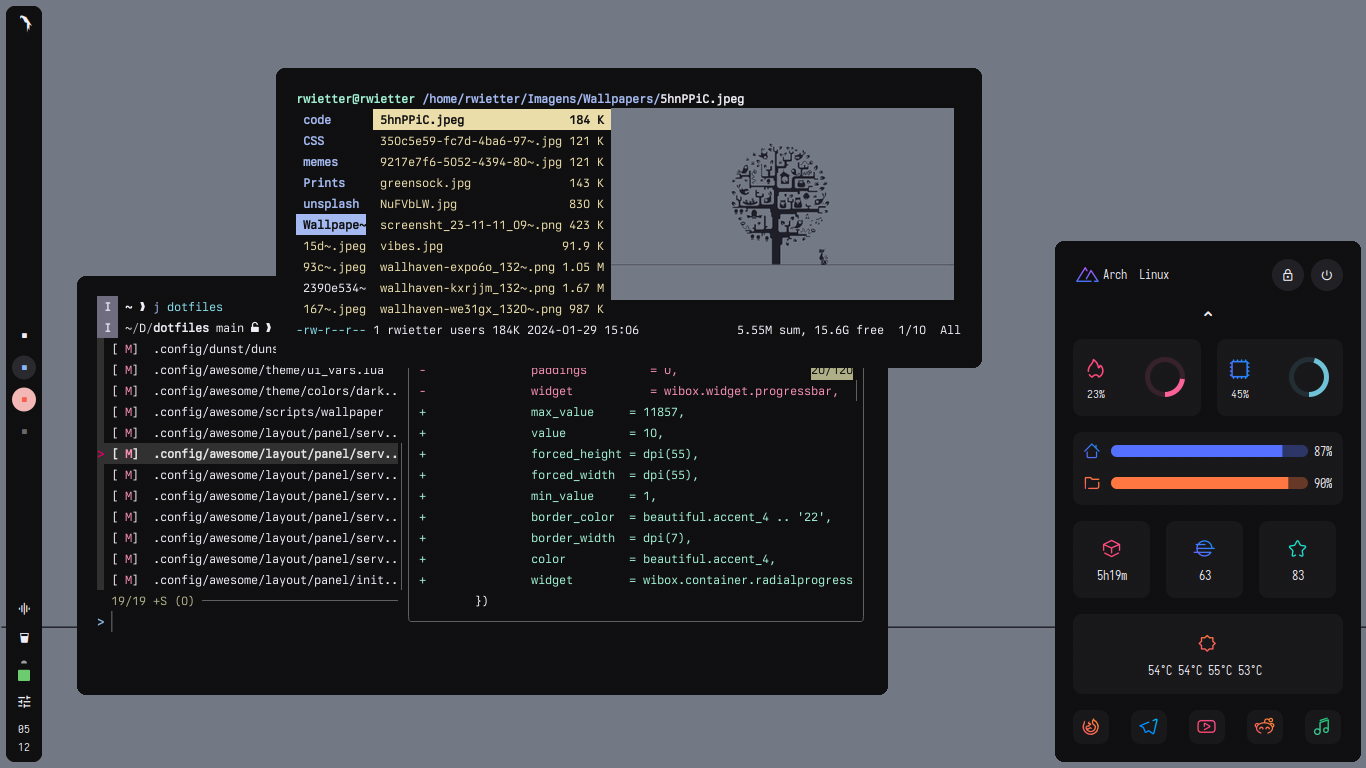This screenshot has width=1366, height=768.
Task: Click the launcher logo atop the left bar
Action: 24,22
